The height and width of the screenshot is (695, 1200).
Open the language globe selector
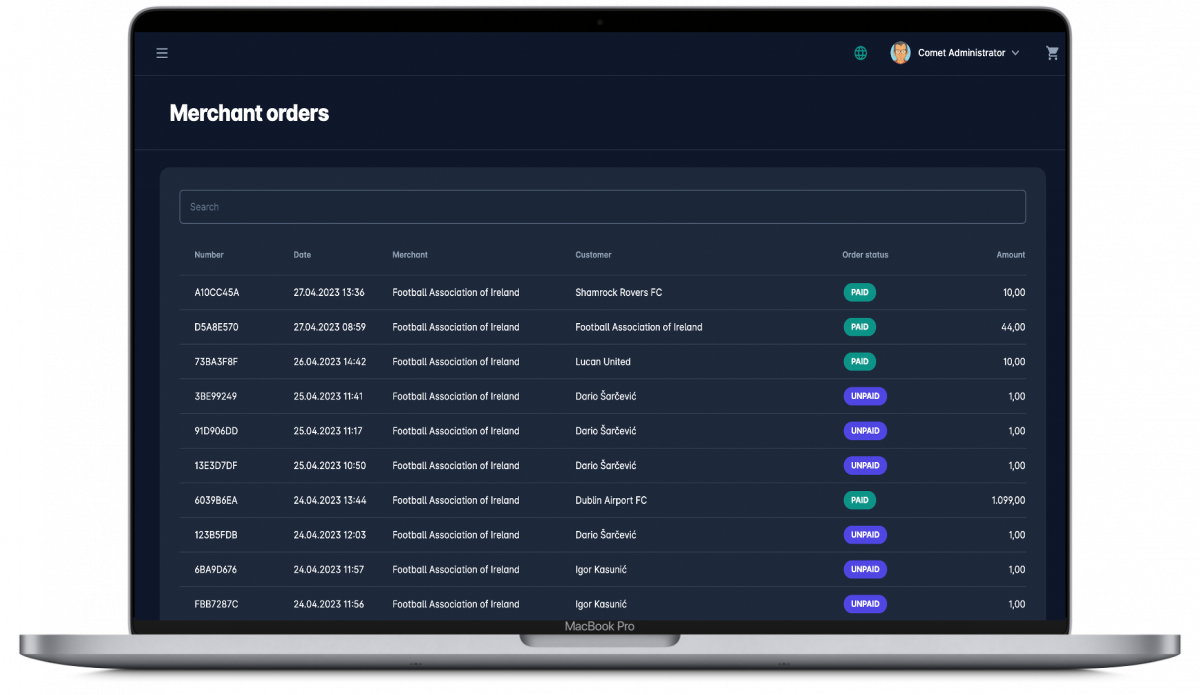tap(860, 52)
